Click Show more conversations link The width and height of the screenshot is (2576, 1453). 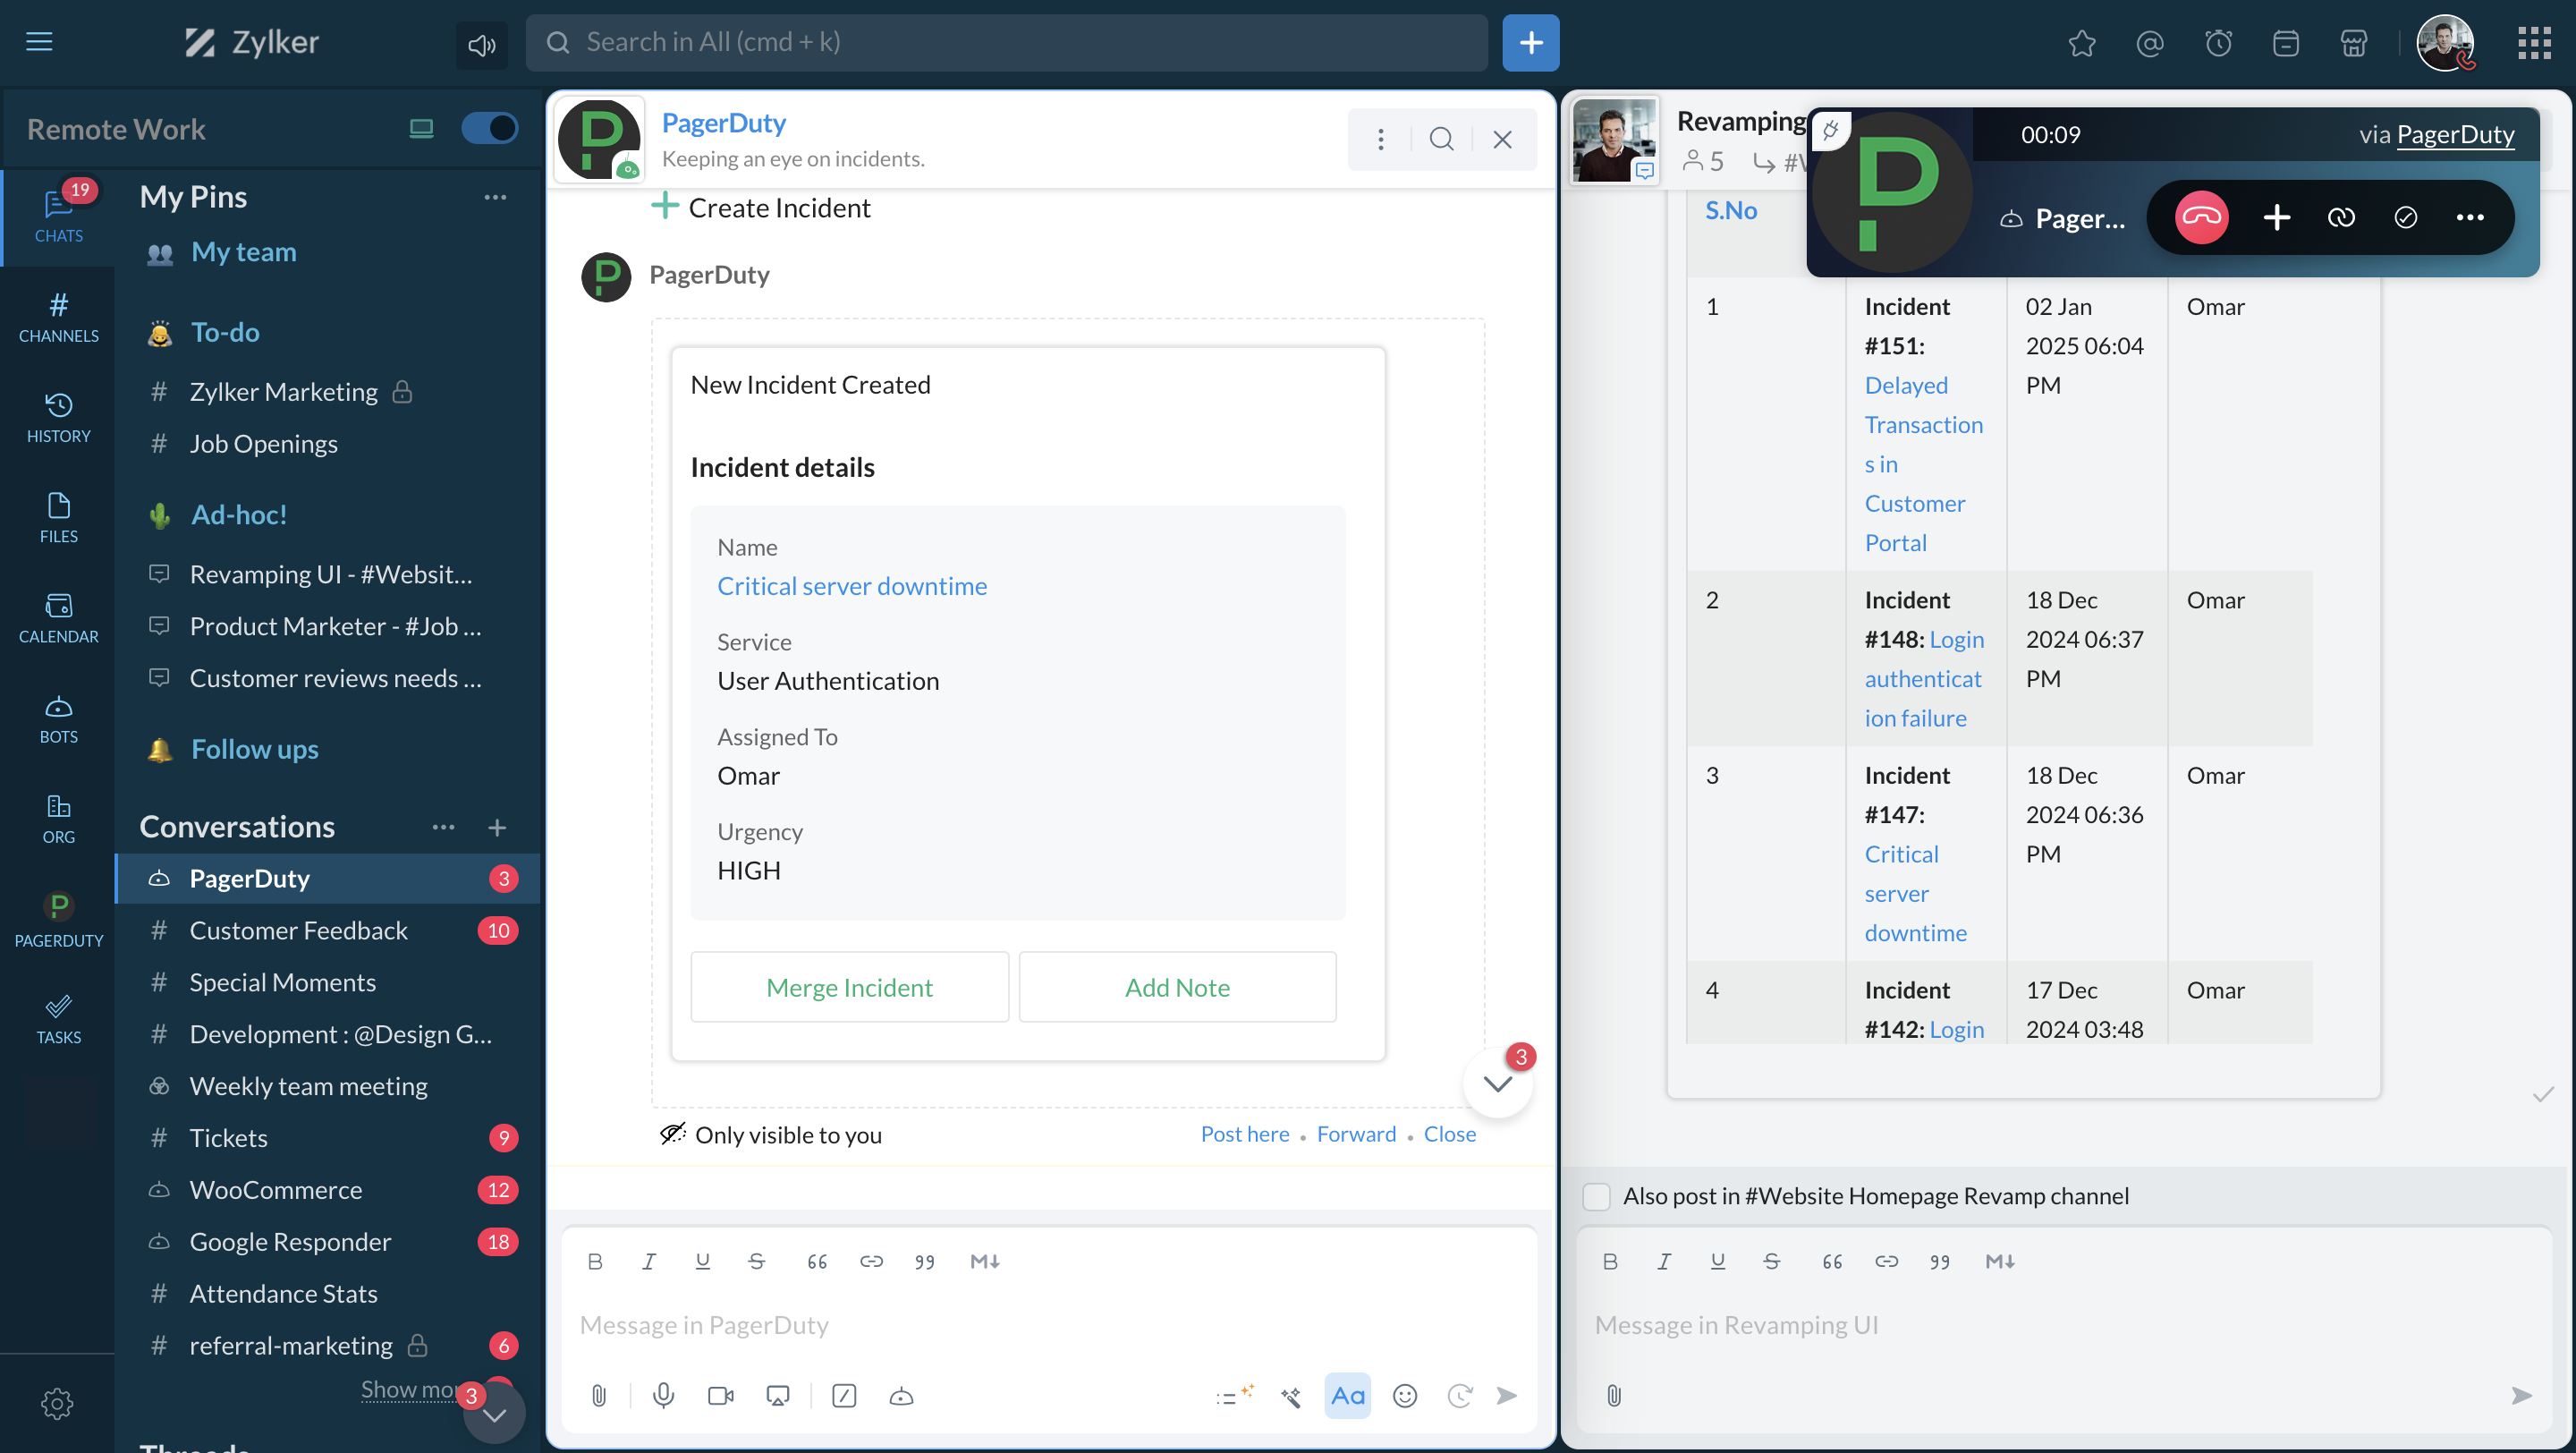pos(409,1389)
